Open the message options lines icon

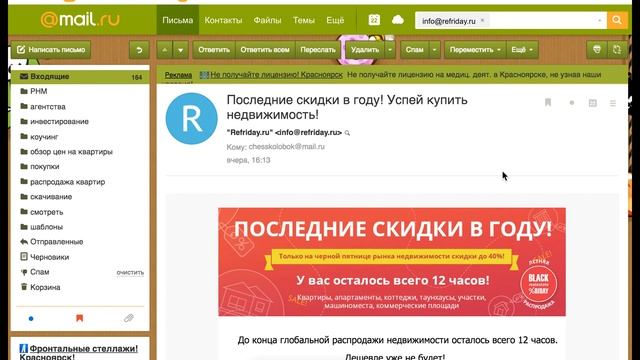coord(613,103)
